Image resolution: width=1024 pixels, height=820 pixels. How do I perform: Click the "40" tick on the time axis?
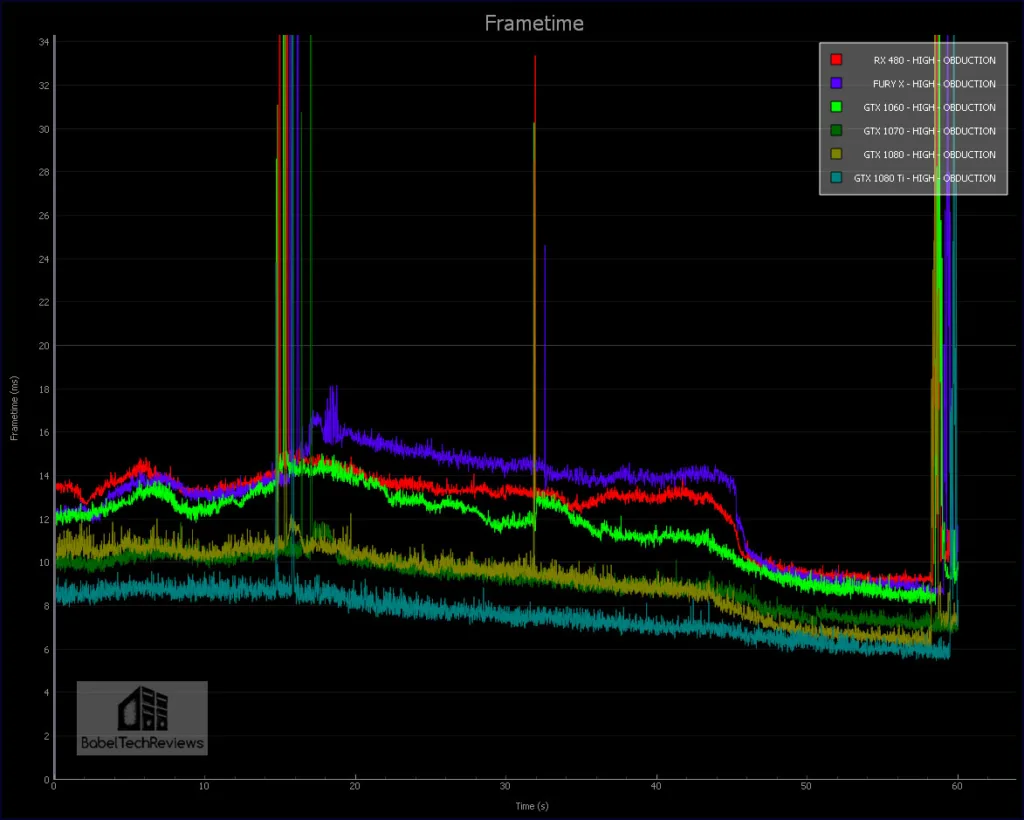click(x=656, y=787)
